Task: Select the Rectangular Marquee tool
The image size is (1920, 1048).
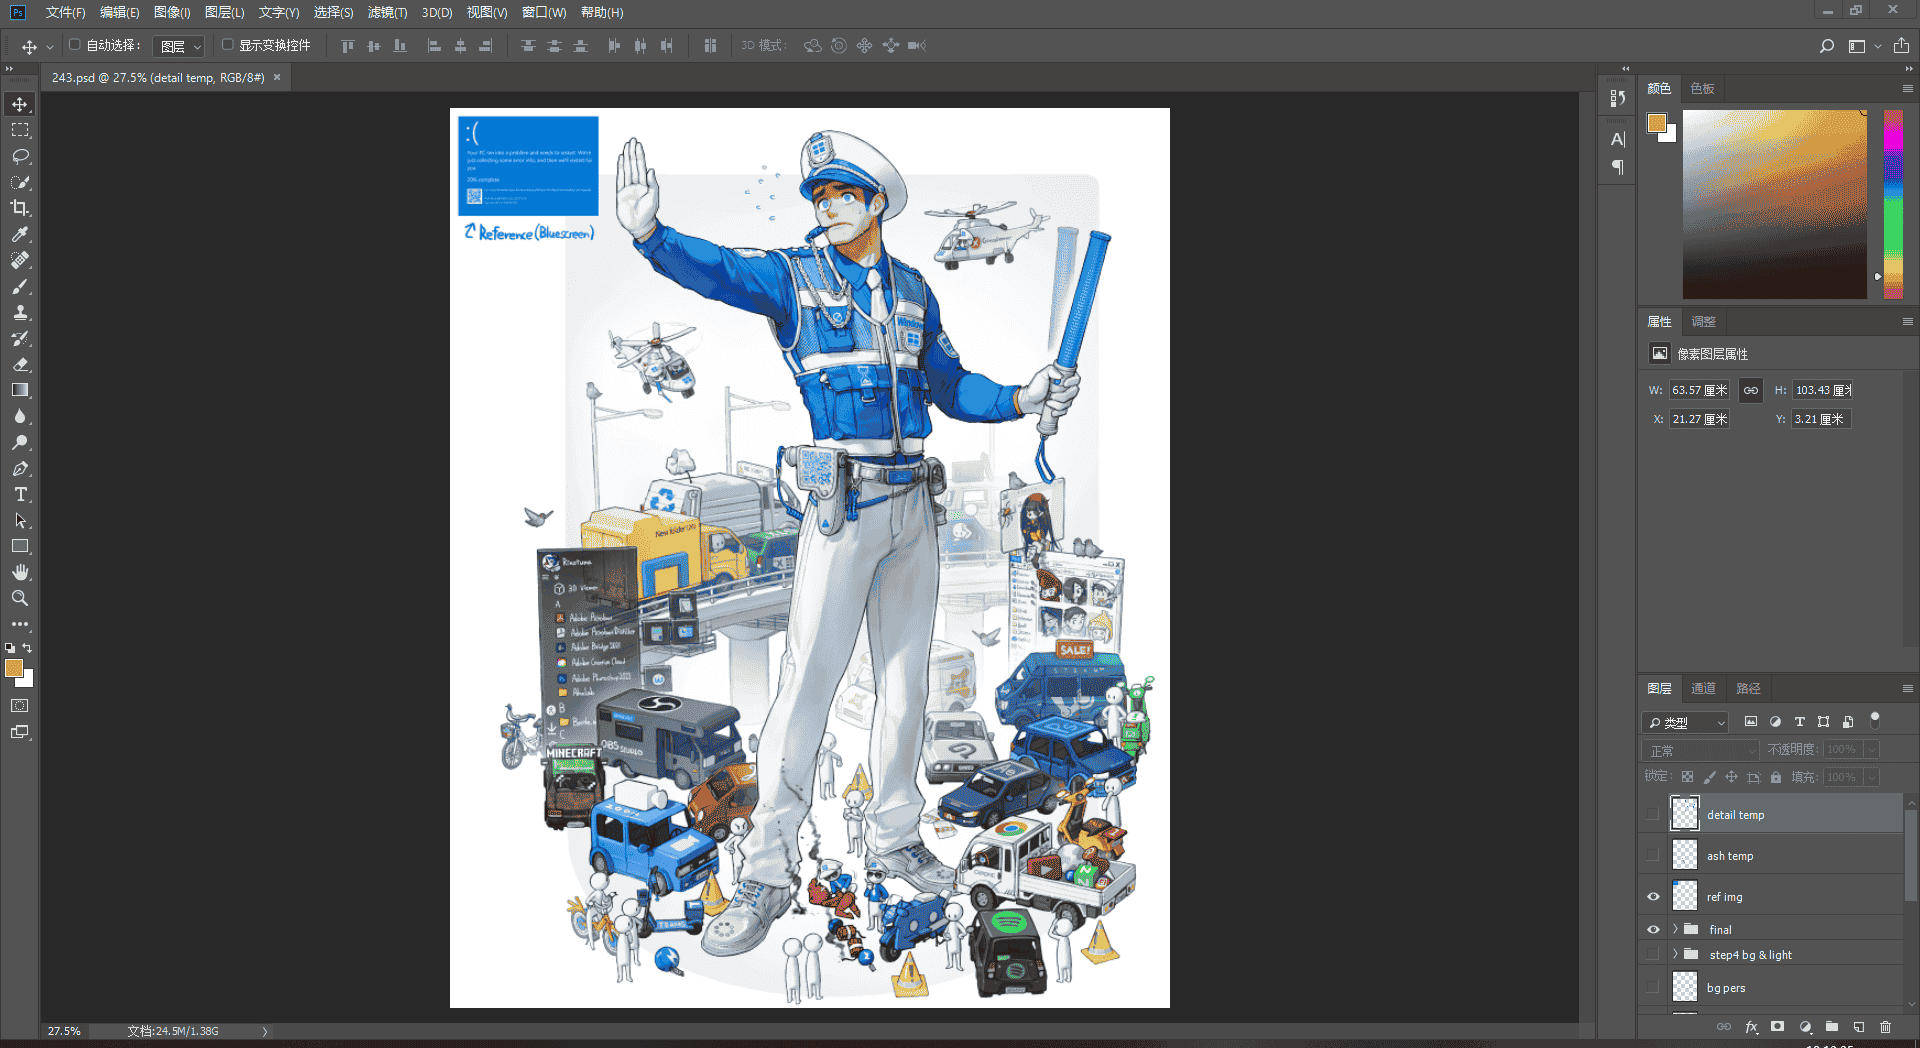Action: coord(20,130)
